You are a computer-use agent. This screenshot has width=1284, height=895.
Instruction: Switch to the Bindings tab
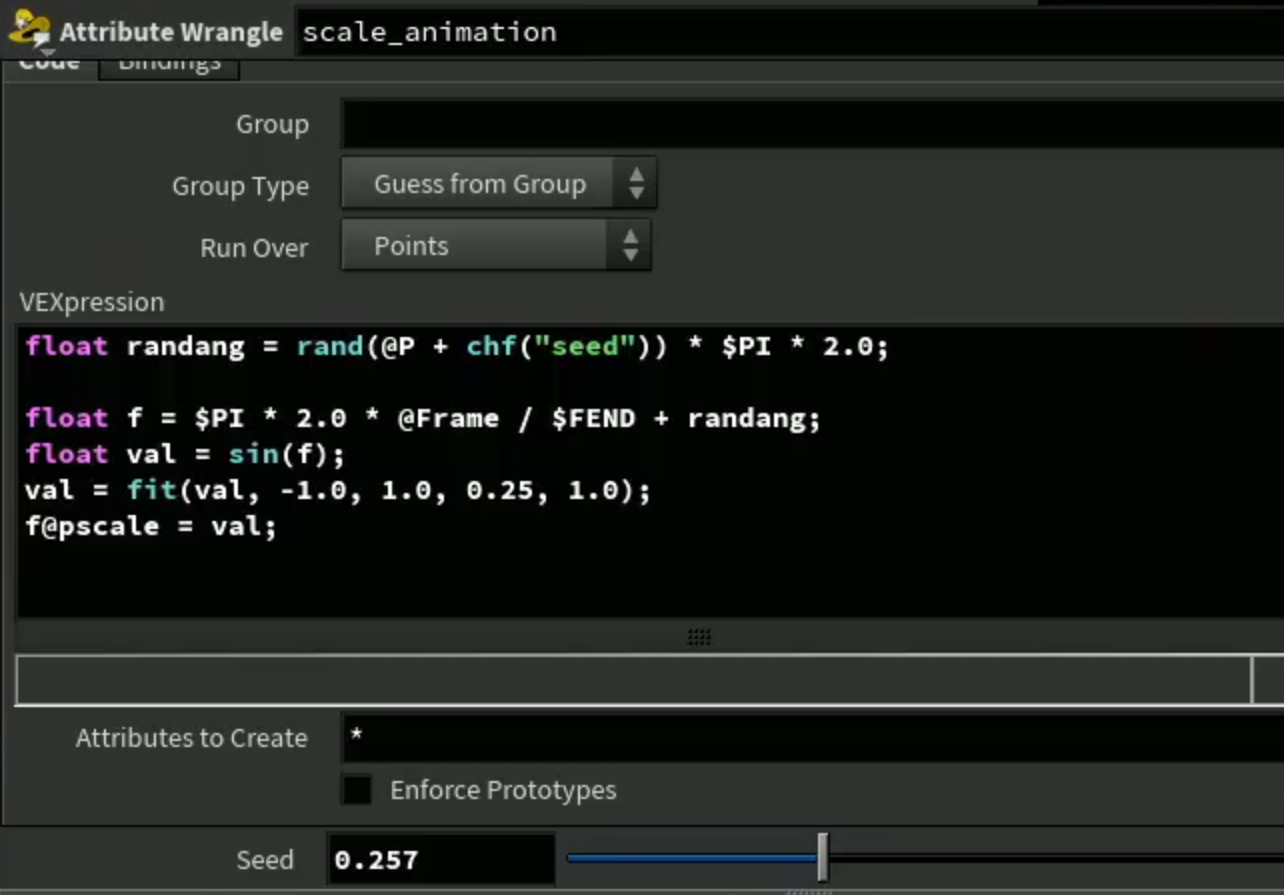pyautogui.click(x=169, y=64)
